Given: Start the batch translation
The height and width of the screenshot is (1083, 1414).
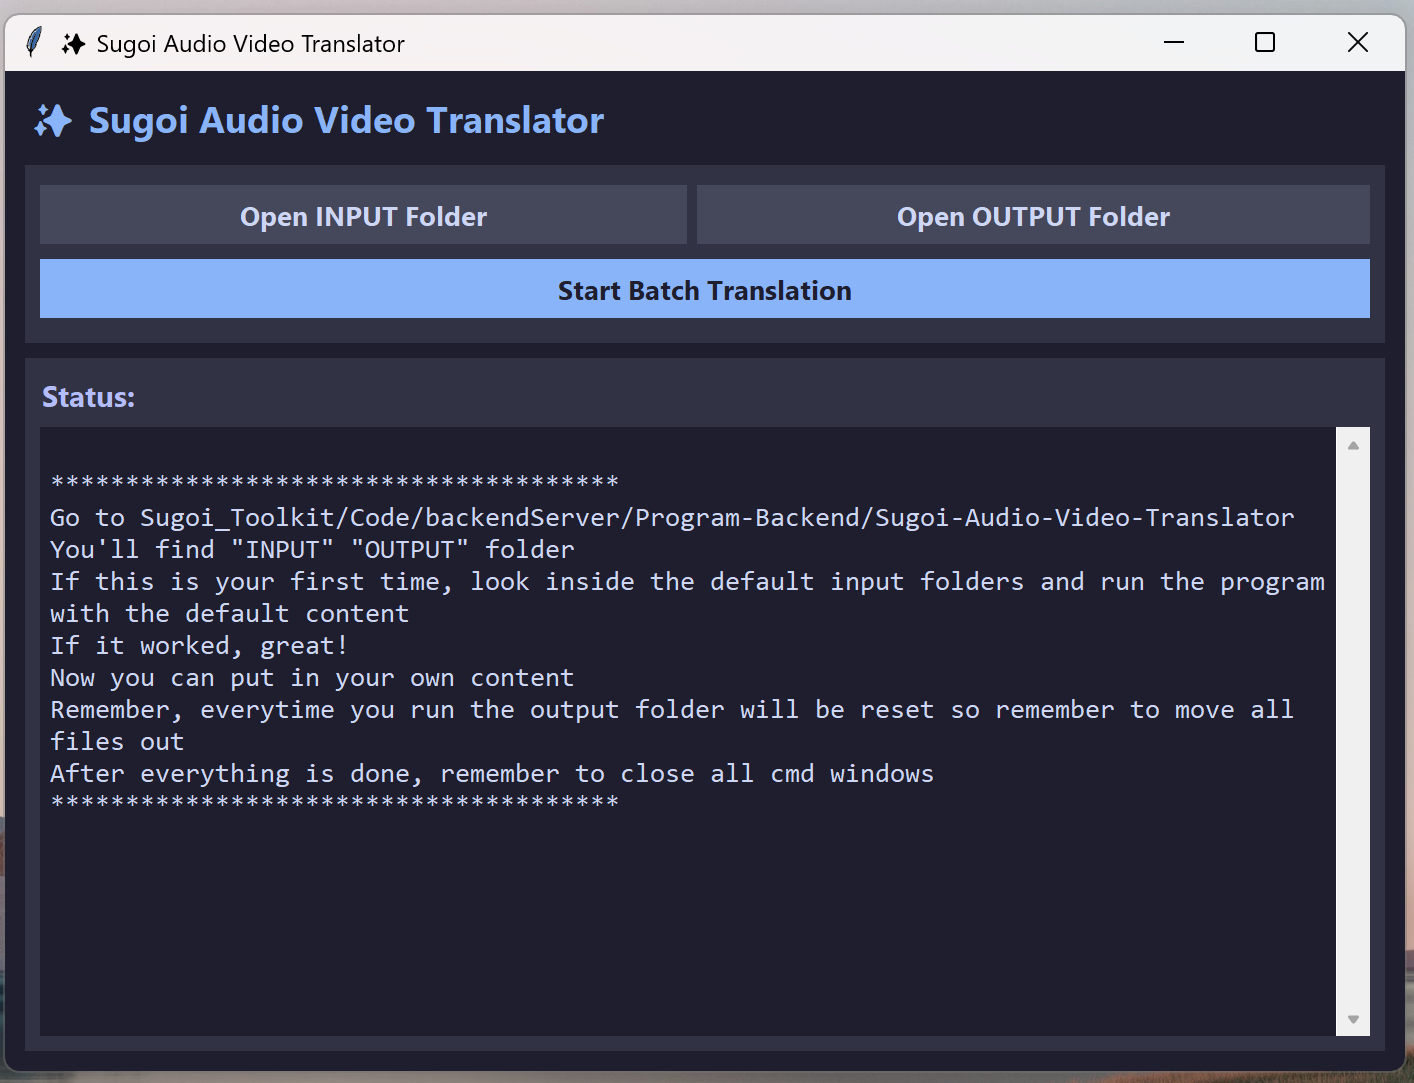Looking at the screenshot, I should (704, 290).
